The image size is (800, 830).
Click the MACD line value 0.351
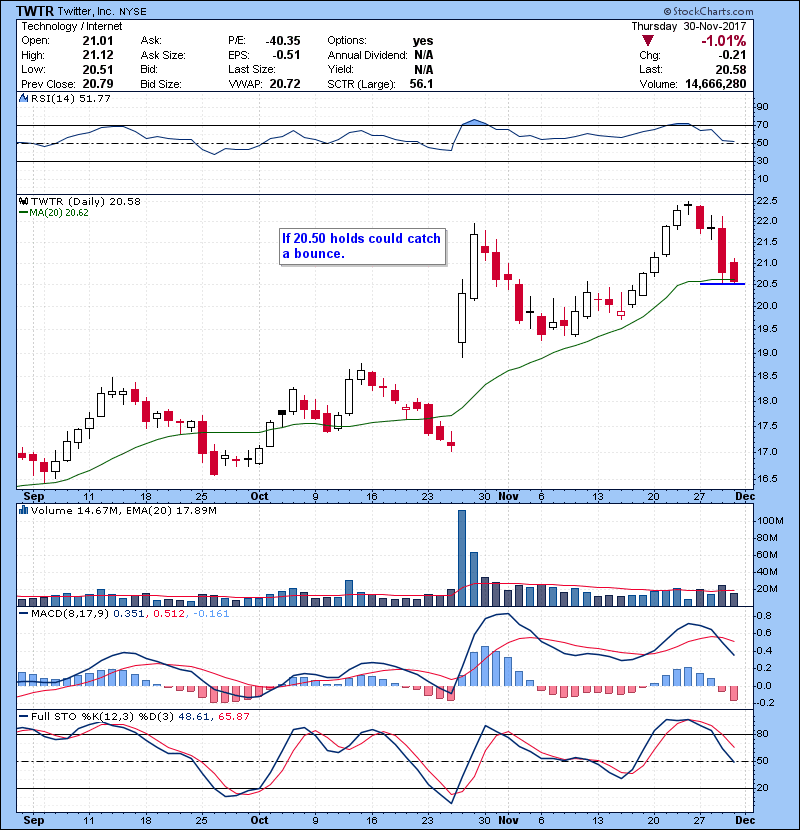click(129, 614)
